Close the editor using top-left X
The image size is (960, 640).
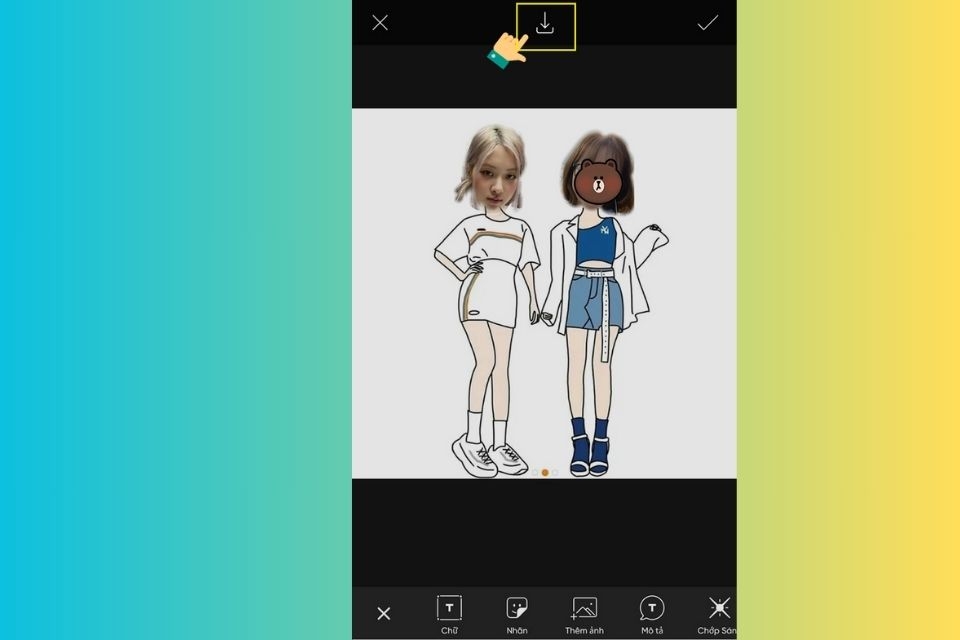380,23
